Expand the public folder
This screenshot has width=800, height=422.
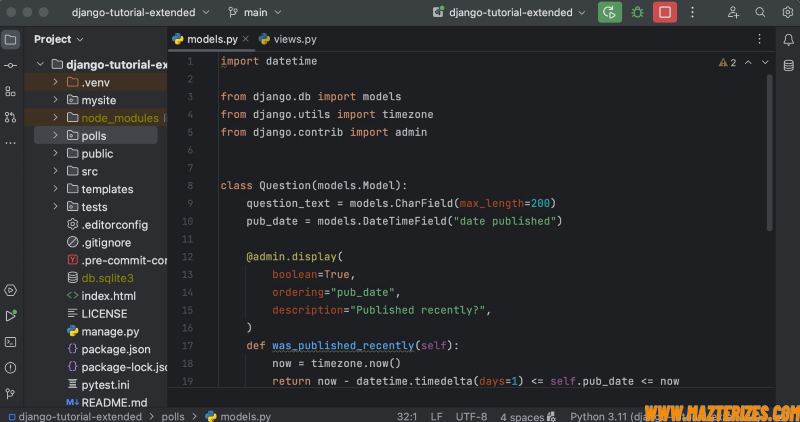(x=55, y=153)
